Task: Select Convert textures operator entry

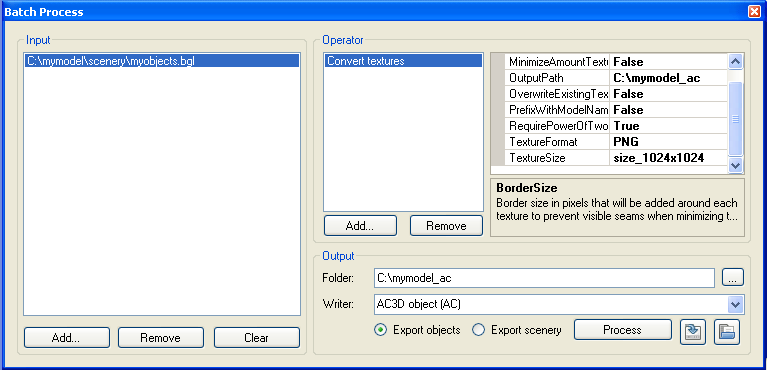Action: click(x=403, y=61)
